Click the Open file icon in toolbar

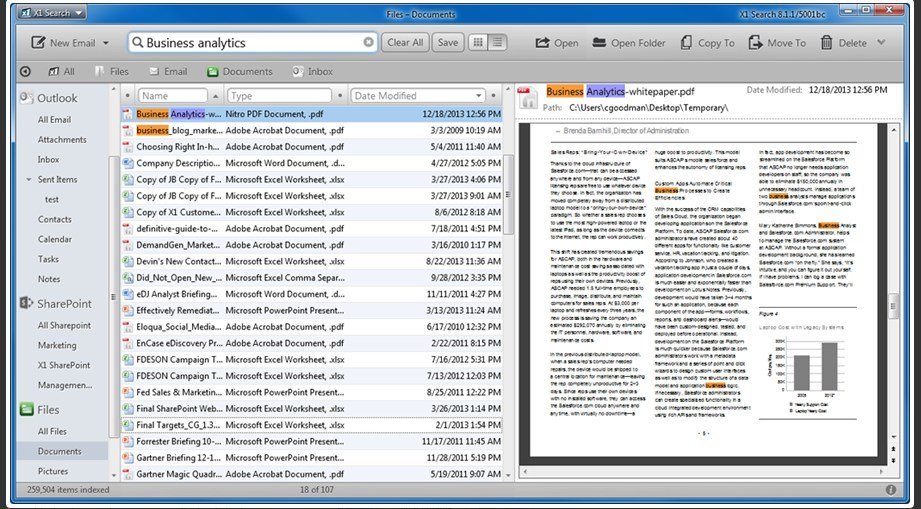[543, 43]
